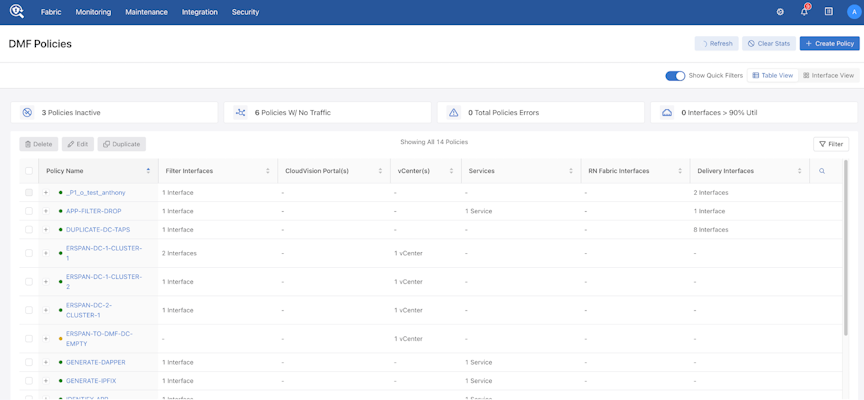Expand the DUPLICATE-DC-TAPS row
This screenshot has width=864, height=400.
(x=46, y=229)
